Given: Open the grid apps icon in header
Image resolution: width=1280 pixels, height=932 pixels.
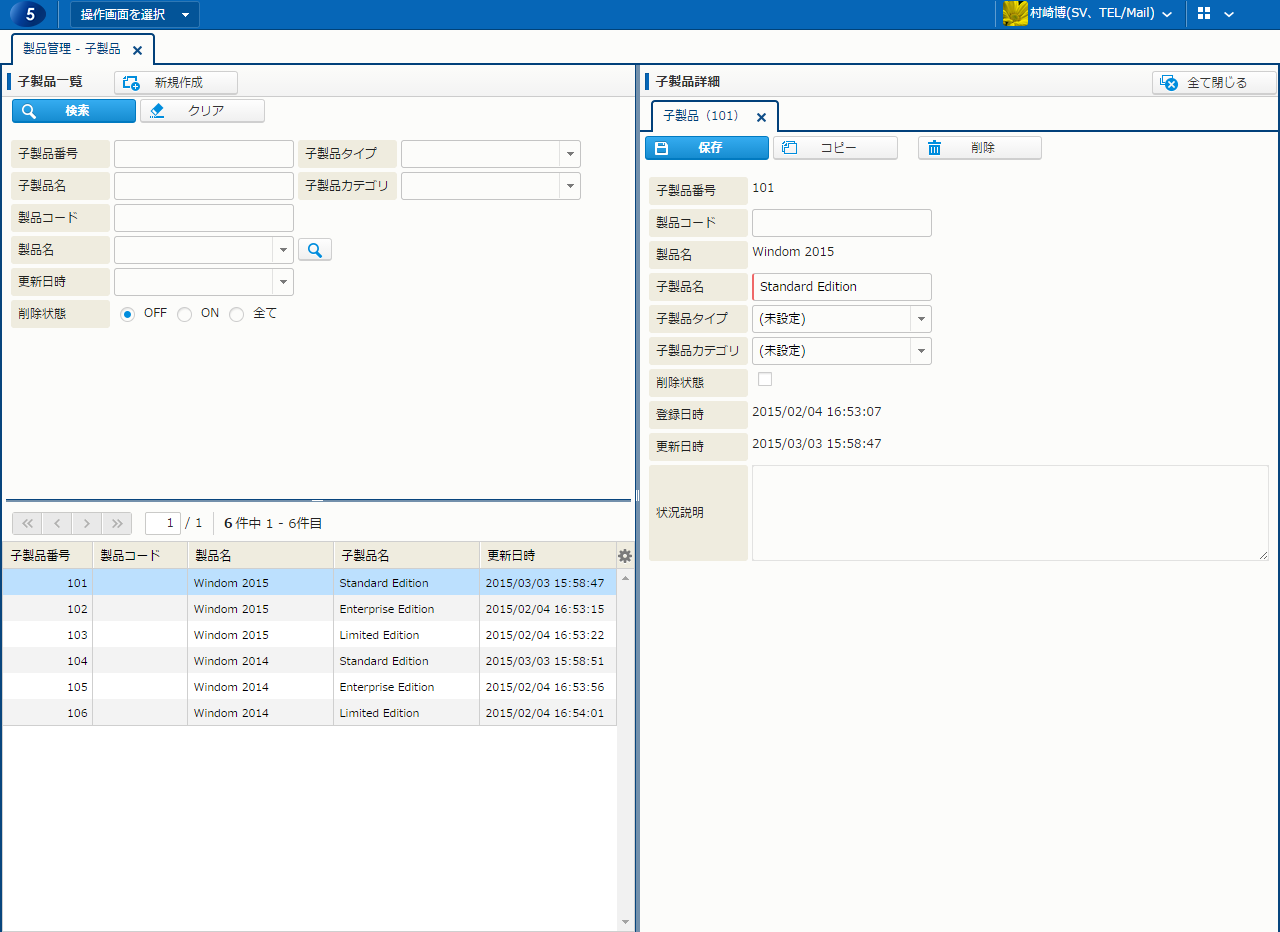Looking at the screenshot, I should 1204,14.
